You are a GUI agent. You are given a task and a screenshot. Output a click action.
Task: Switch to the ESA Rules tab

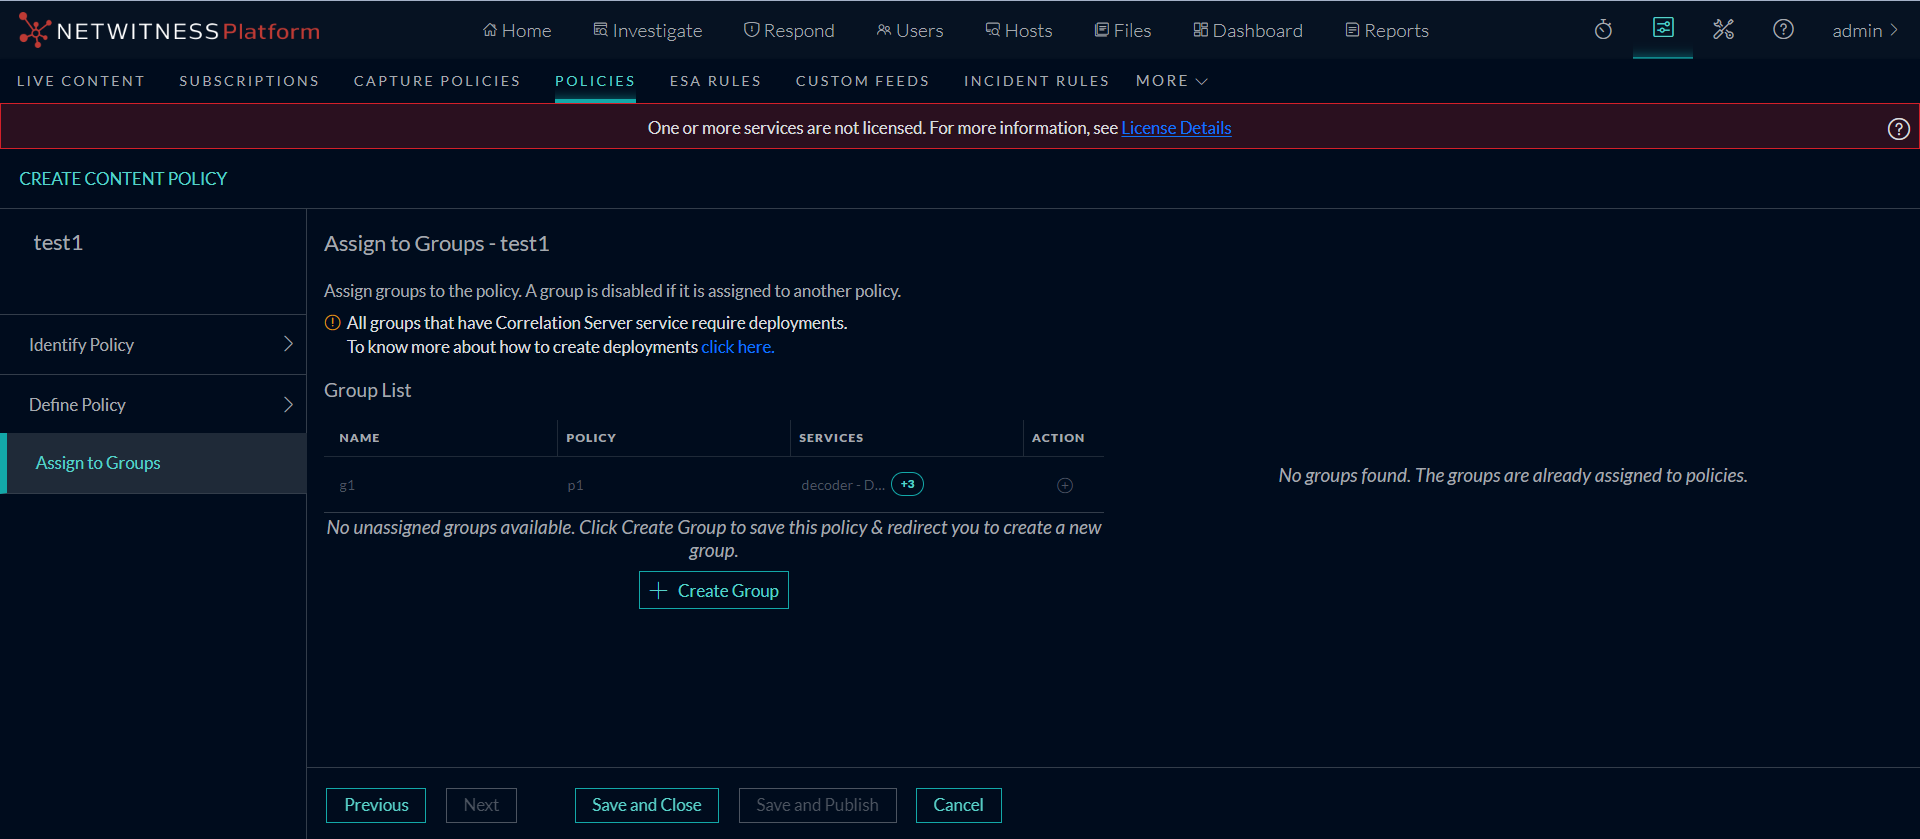point(715,81)
